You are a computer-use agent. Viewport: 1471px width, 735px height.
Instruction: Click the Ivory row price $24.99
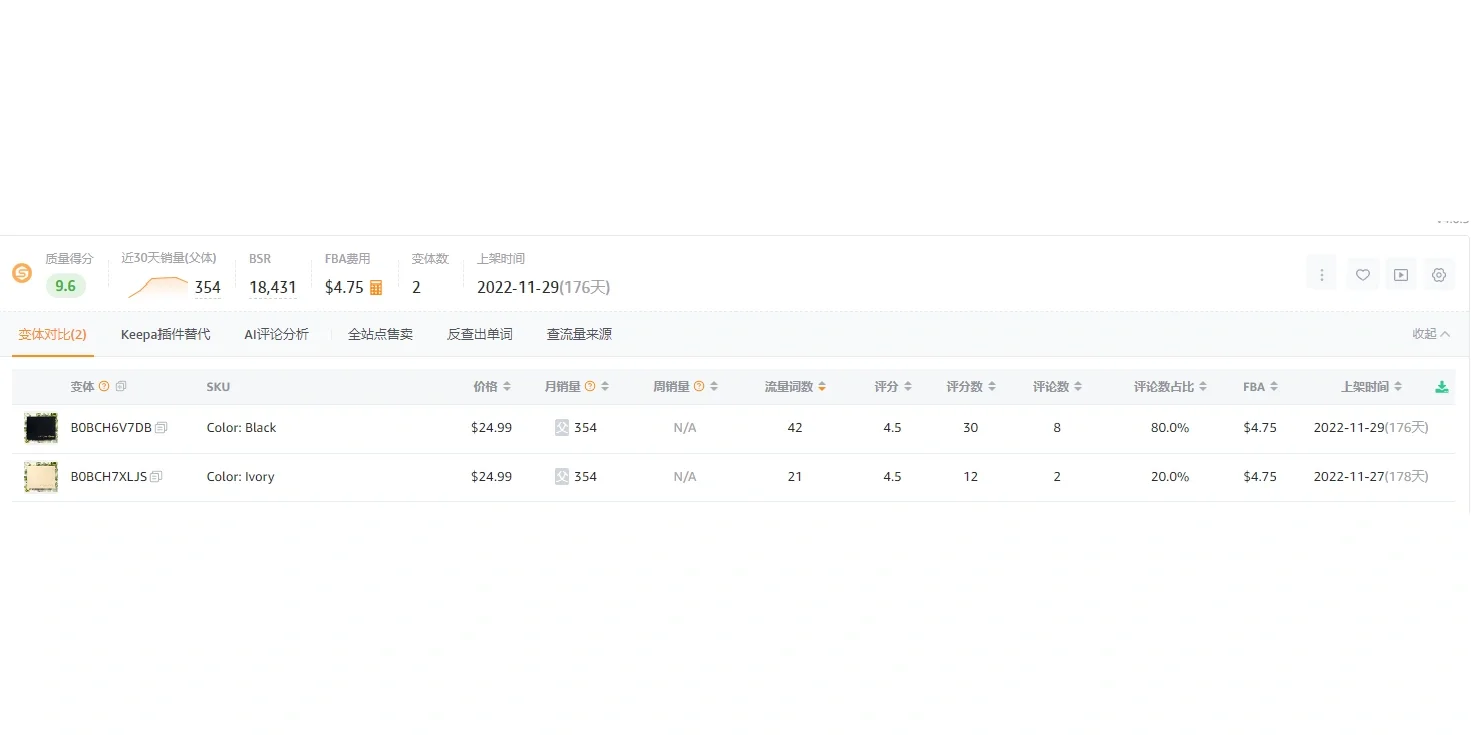(491, 477)
